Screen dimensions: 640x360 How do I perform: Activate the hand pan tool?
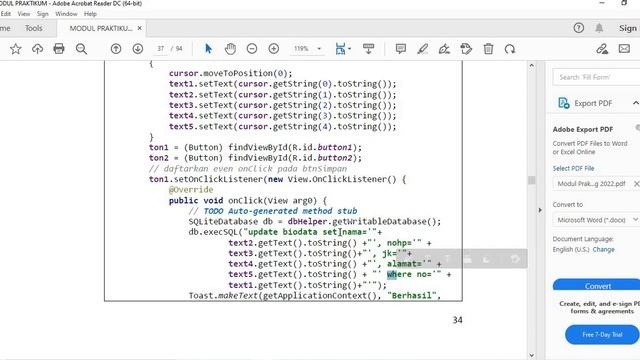[230, 49]
